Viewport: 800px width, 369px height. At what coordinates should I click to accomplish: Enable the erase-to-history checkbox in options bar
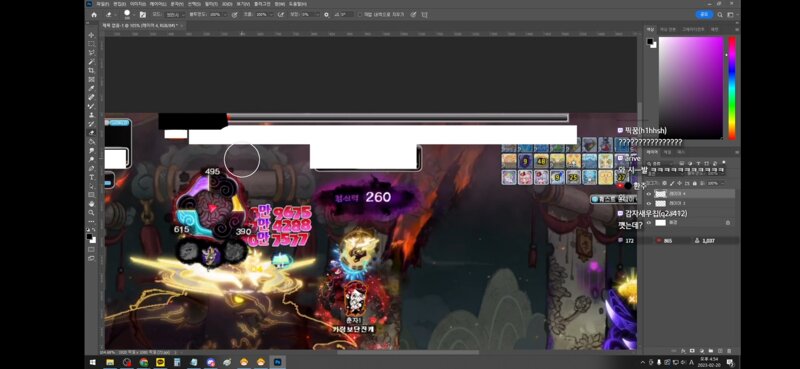pyautogui.click(x=360, y=15)
